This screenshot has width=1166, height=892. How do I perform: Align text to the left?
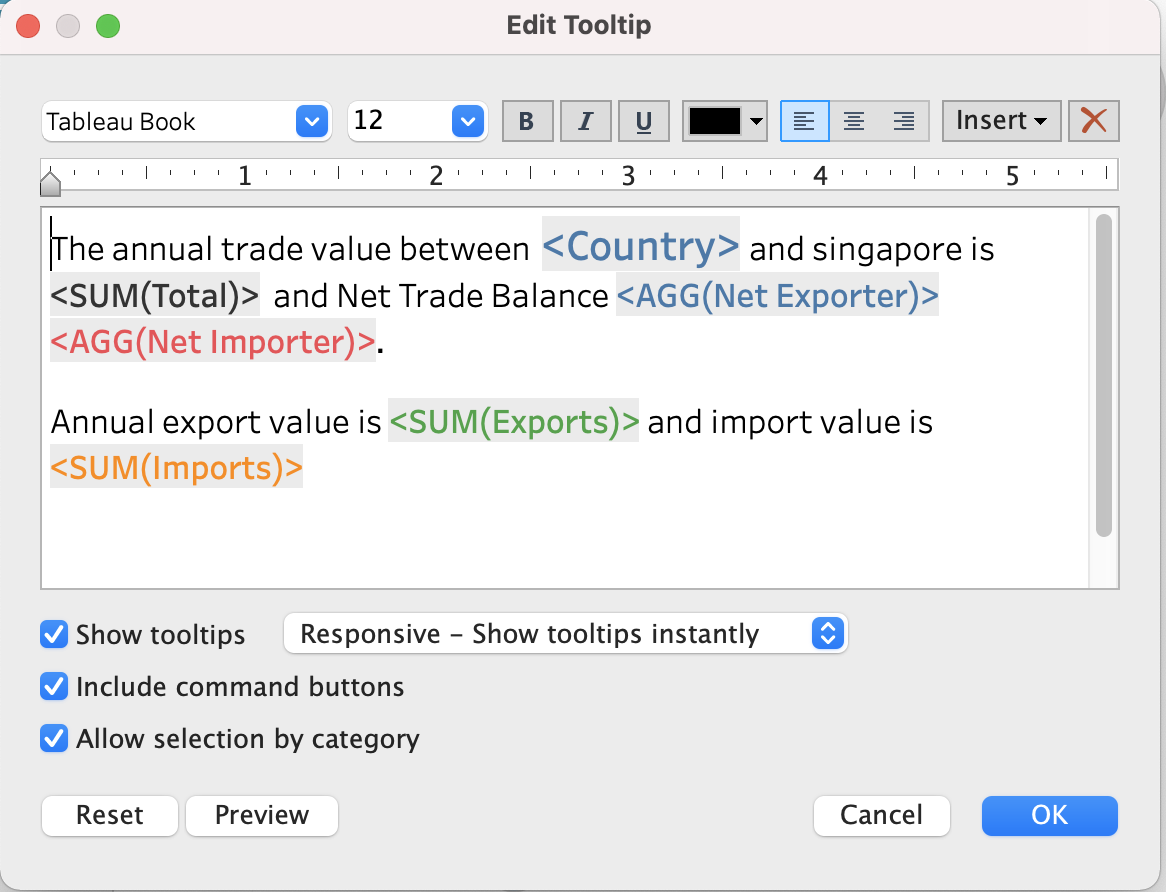point(804,121)
